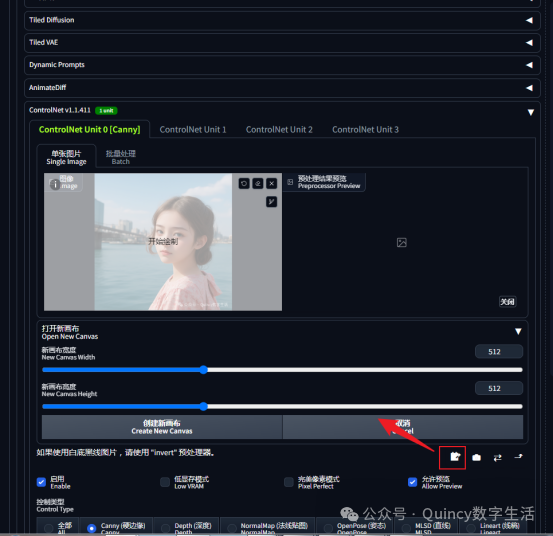Viewport: 553px width, 536px height.
Task: Click the webcam camera icon
Action: tap(476, 457)
